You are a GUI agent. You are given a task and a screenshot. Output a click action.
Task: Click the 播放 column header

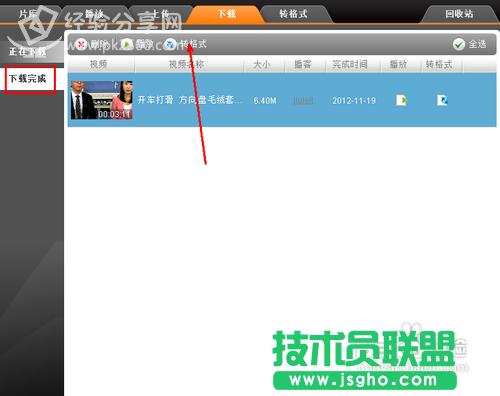(398, 64)
